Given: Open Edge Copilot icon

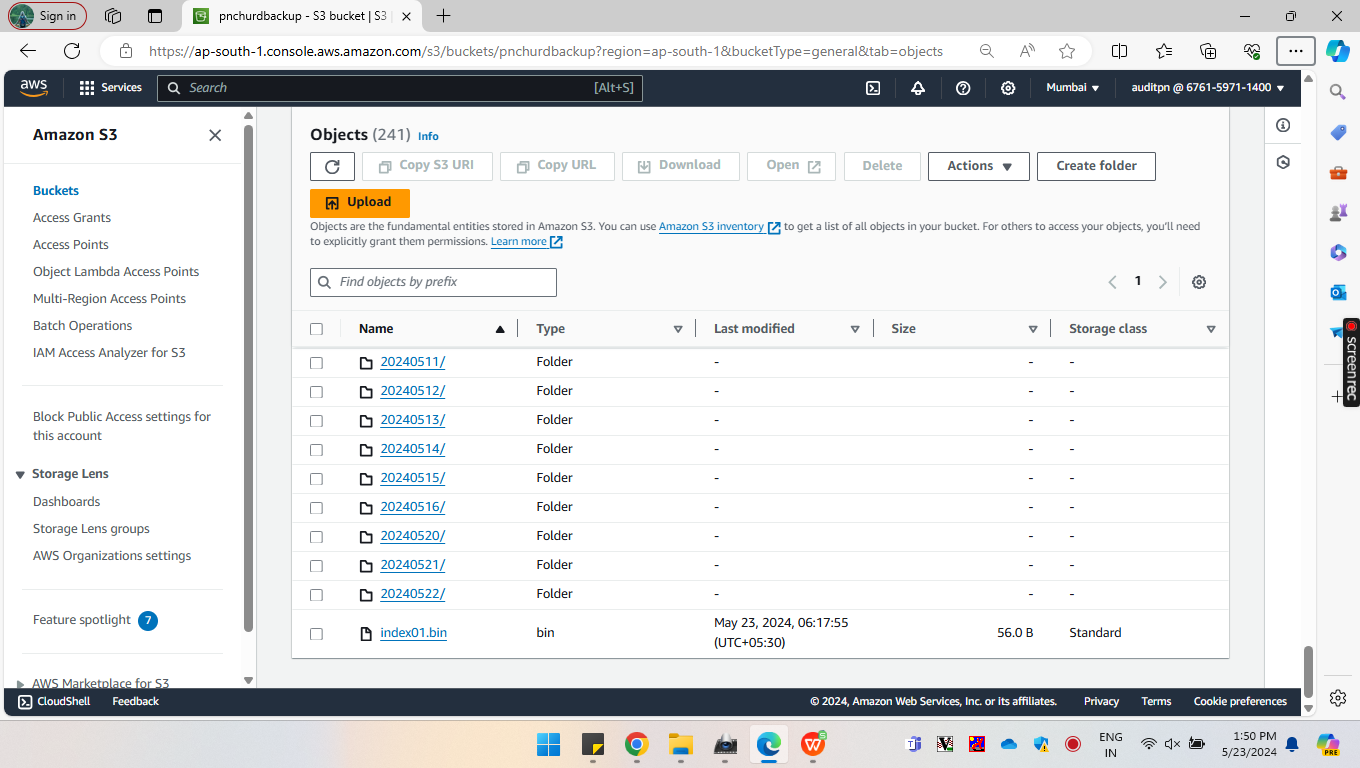Looking at the screenshot, I should 1338,51.
